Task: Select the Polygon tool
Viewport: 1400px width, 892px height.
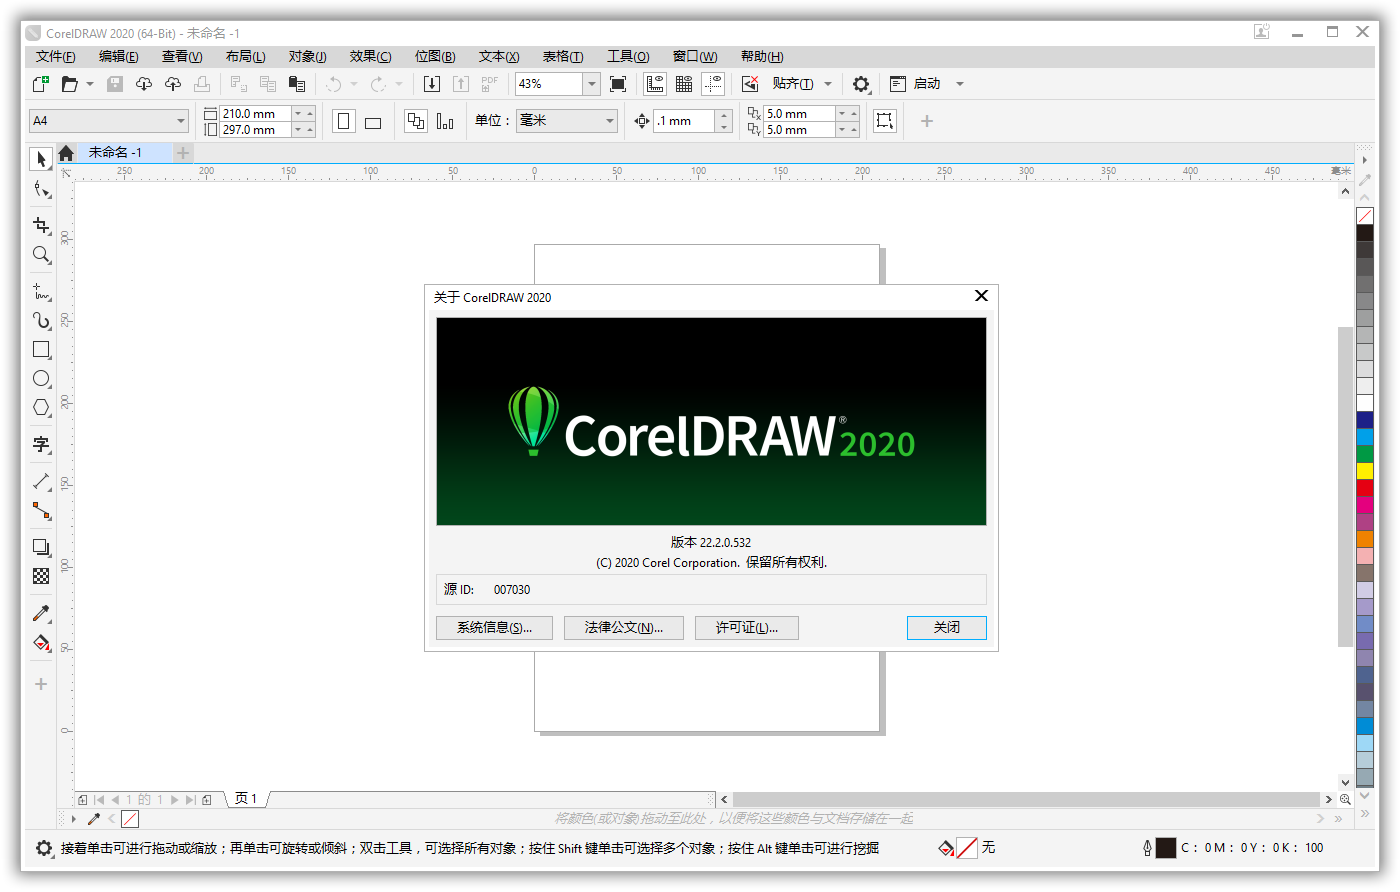Action: coord(41,407)
